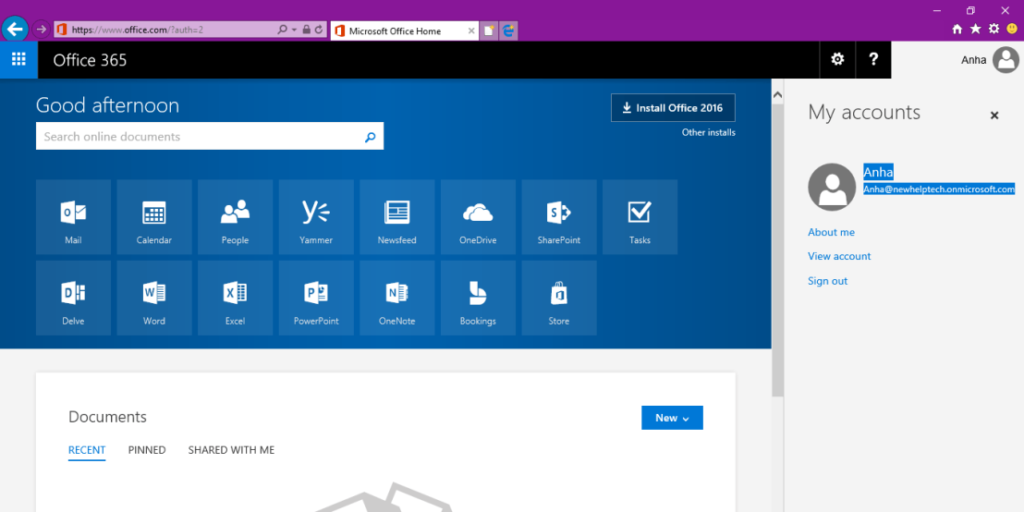Select the Microsoft Office Home browser tab
The width and height of the screenshot is (1024, 512).
[x=404, y=31]
